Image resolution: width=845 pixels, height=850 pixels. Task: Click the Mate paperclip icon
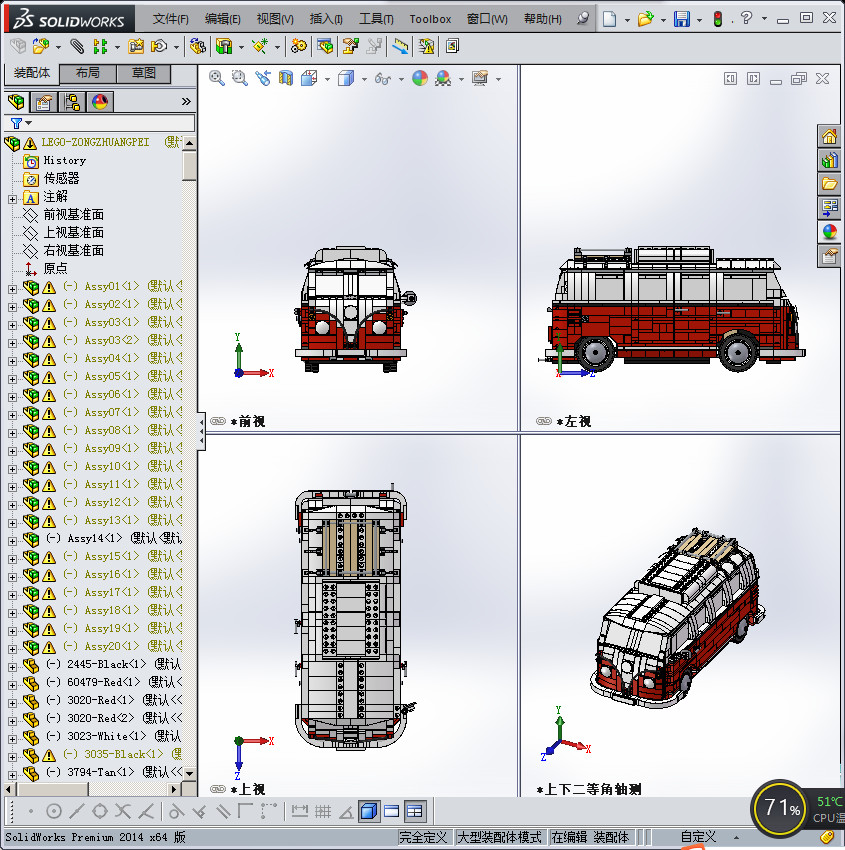pyautogui.click(x=77, y=47)
